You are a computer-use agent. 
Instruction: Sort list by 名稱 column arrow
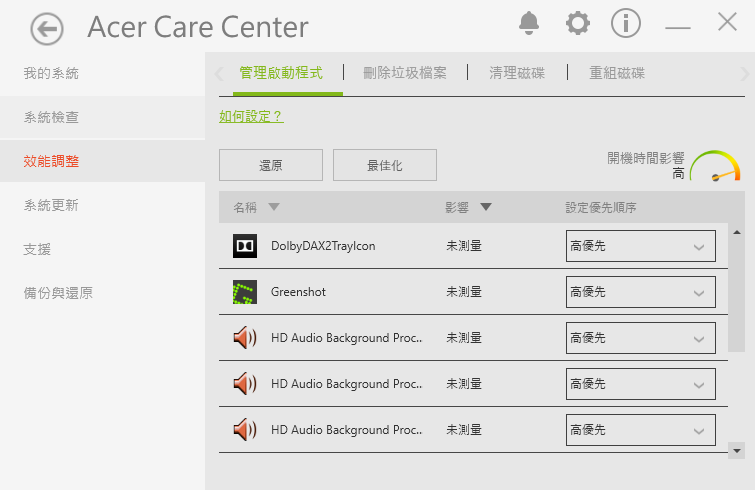pyautogui.click(x=274, y=208)
